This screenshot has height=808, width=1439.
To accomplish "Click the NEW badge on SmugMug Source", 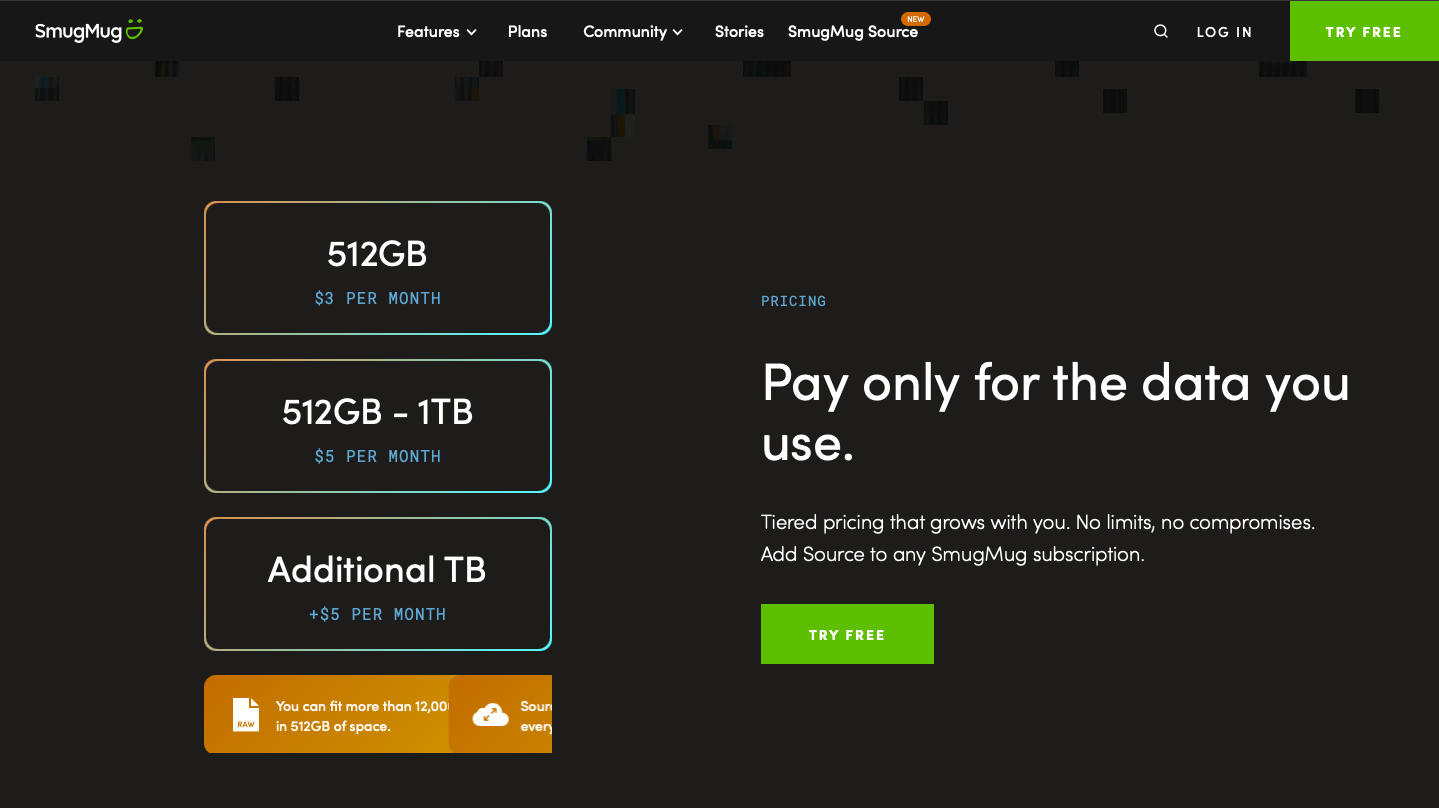I will tap(915, 19).
